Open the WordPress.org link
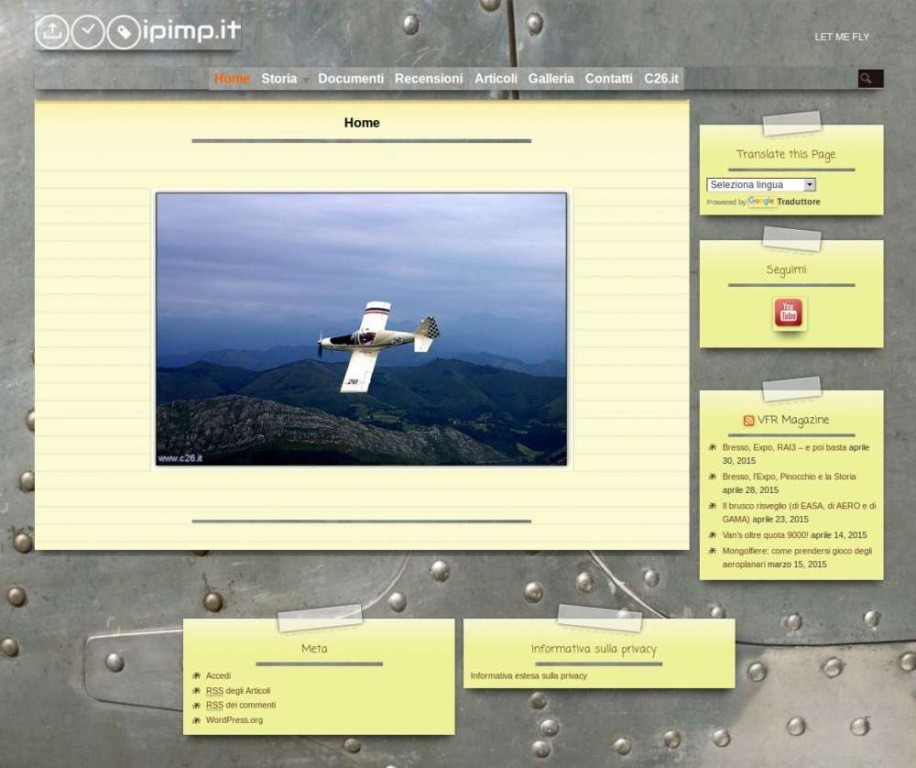This screenshot has width=916, height=768. click(x=234, y=720)
